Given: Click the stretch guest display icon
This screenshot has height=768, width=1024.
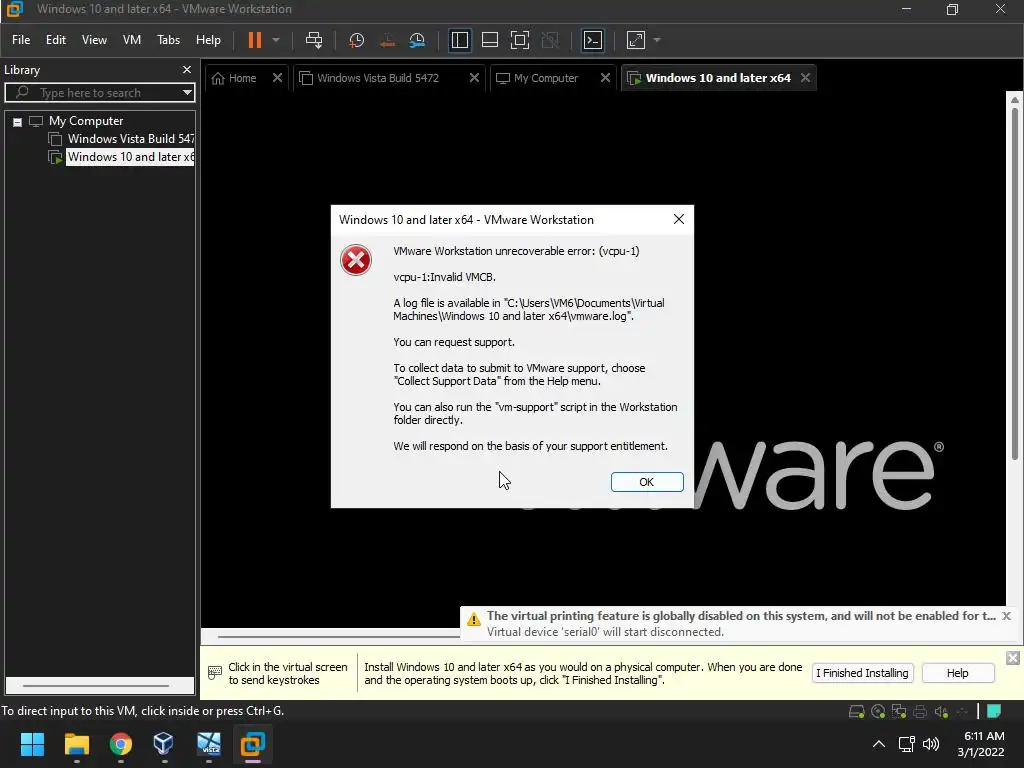Looking at the screenshot, I should coord(635,40).
